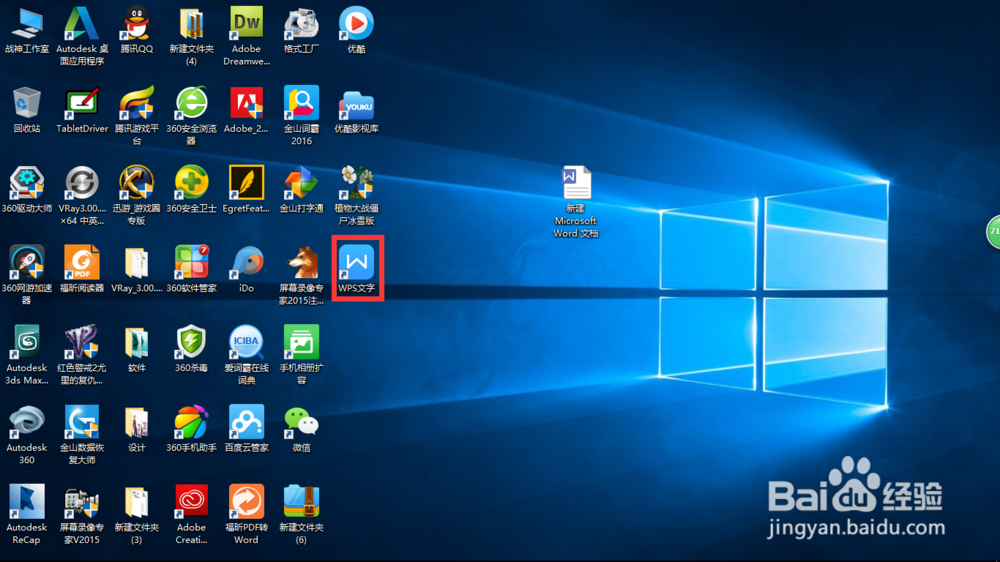Open 爱词霸在线词典 ICIBA icon
Viewport: 1000px width, 562px height.
click(246, 343)
